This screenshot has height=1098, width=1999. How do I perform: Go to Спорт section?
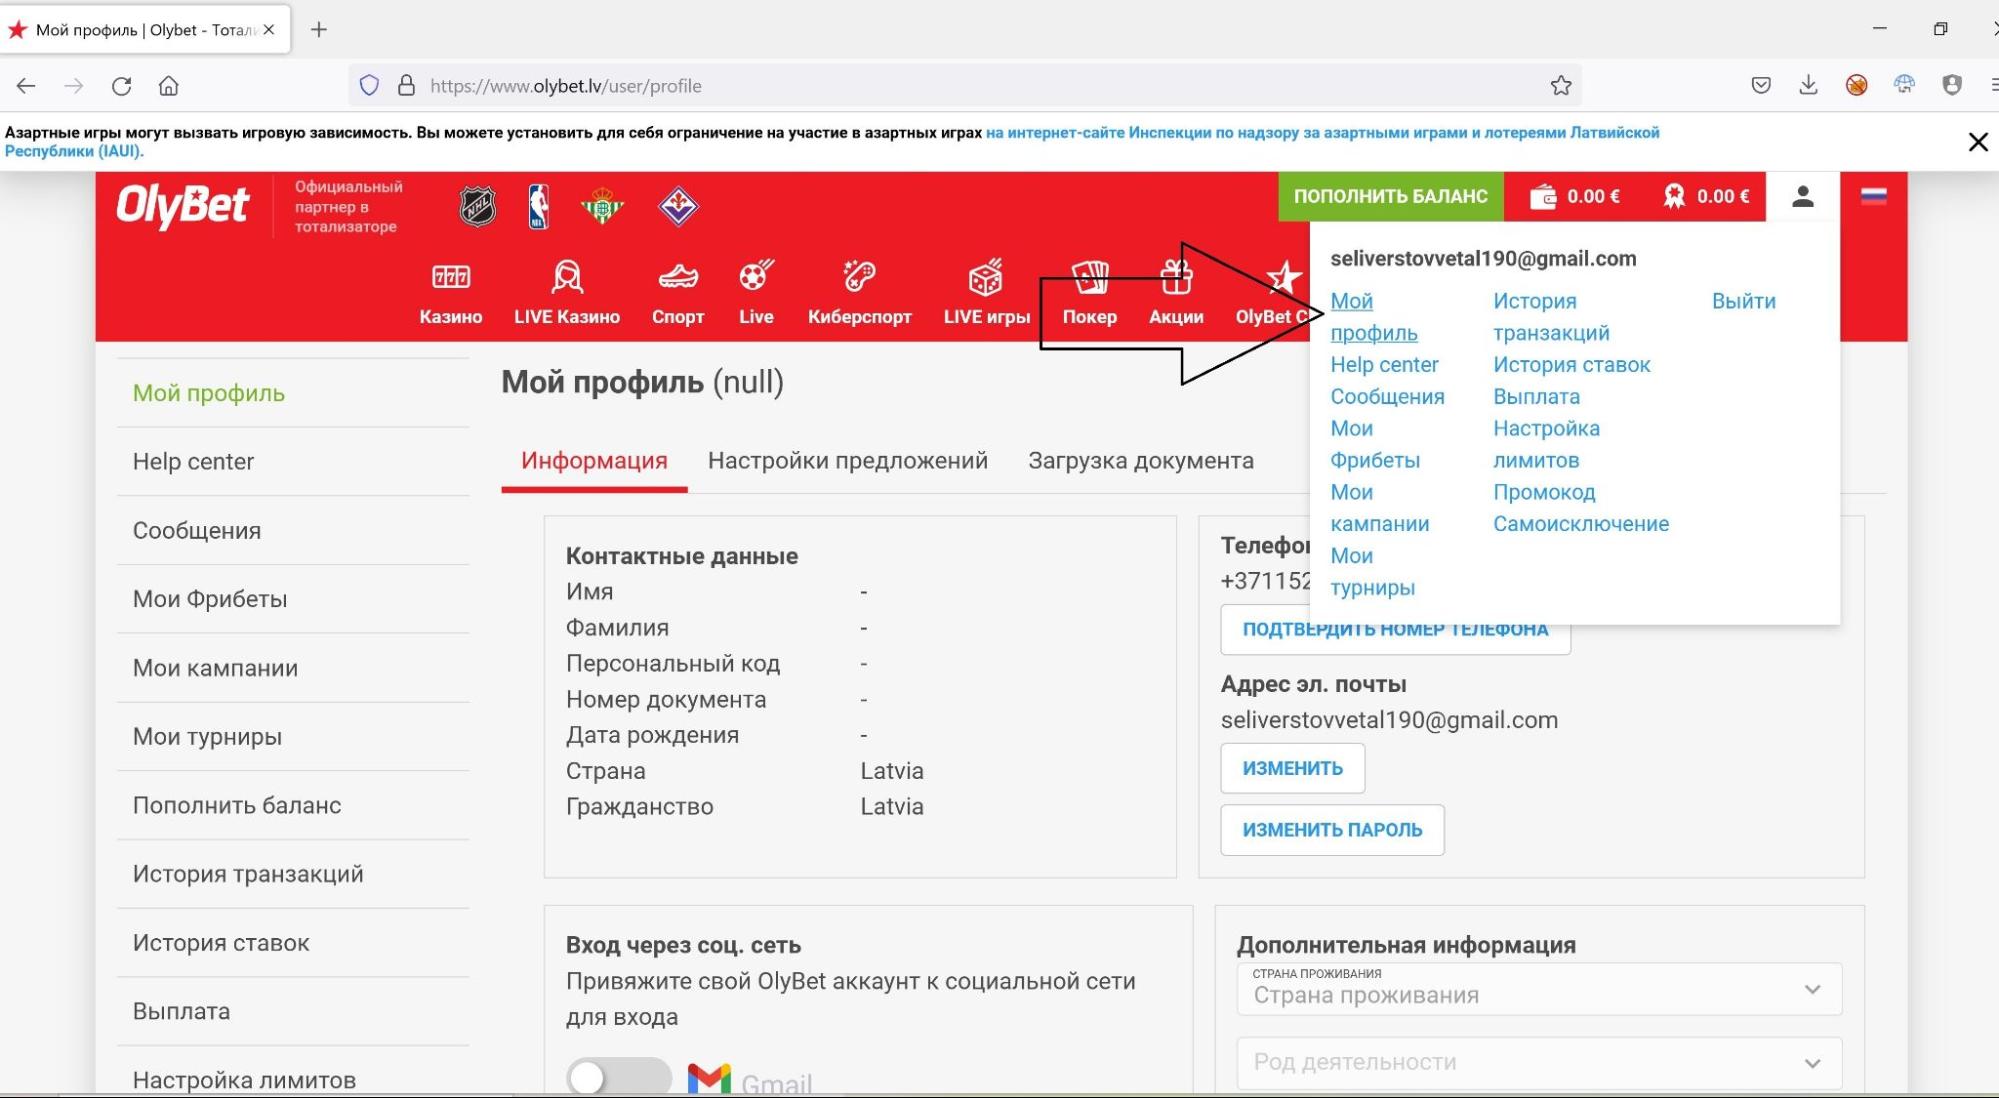pos(678,293)
